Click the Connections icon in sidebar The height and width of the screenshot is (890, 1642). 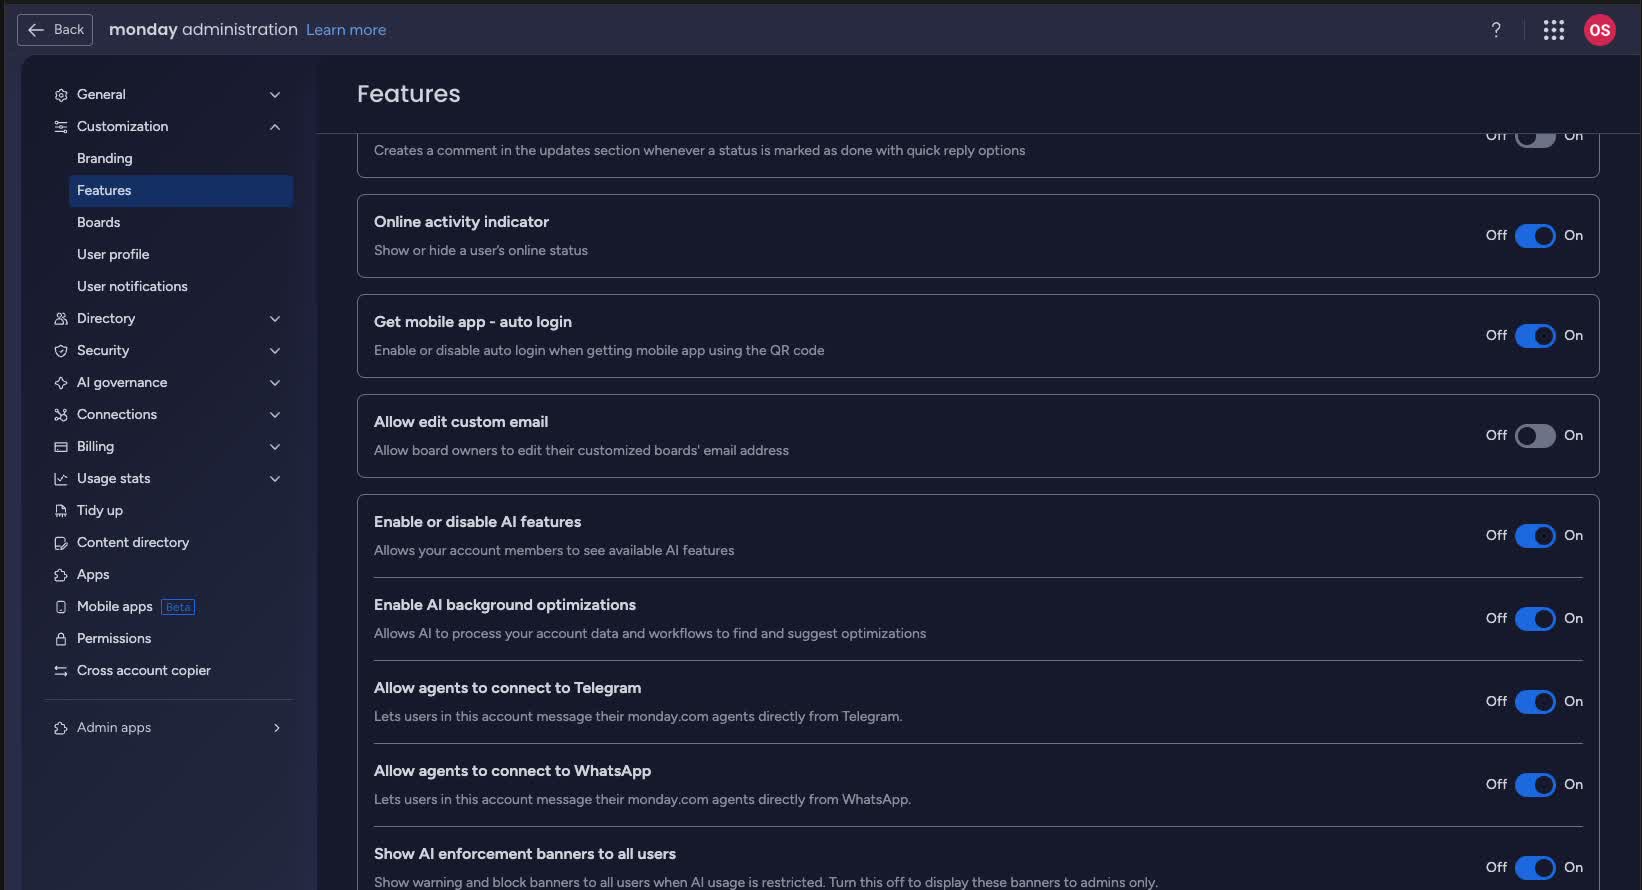click(x=61, y=415)
